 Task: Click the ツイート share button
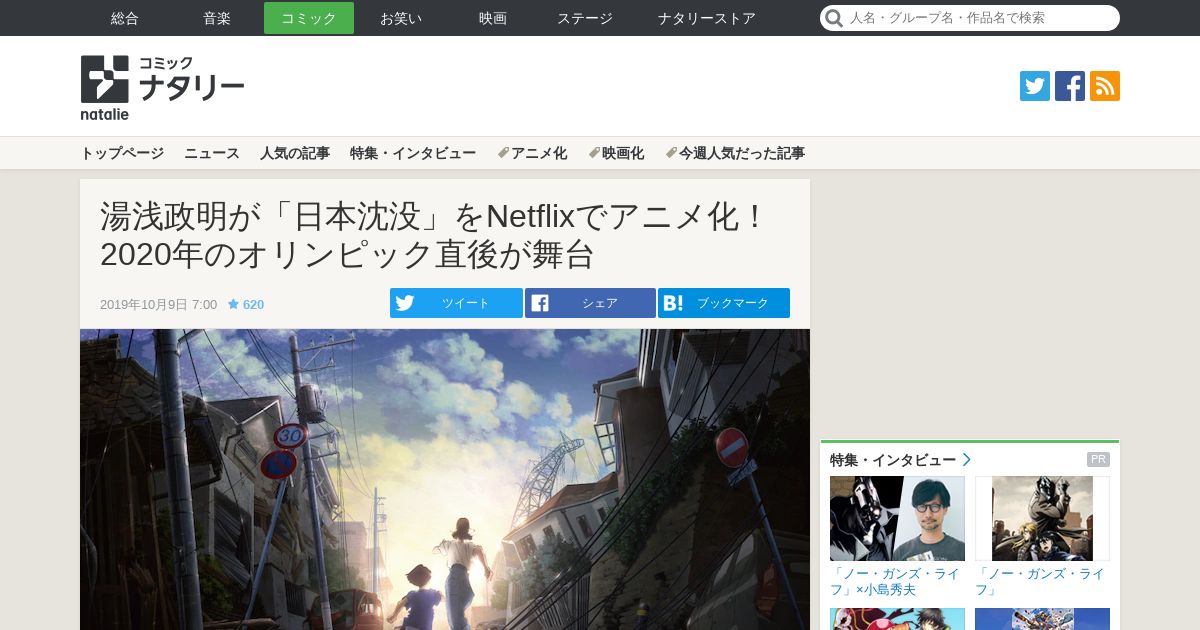(456, 303)
